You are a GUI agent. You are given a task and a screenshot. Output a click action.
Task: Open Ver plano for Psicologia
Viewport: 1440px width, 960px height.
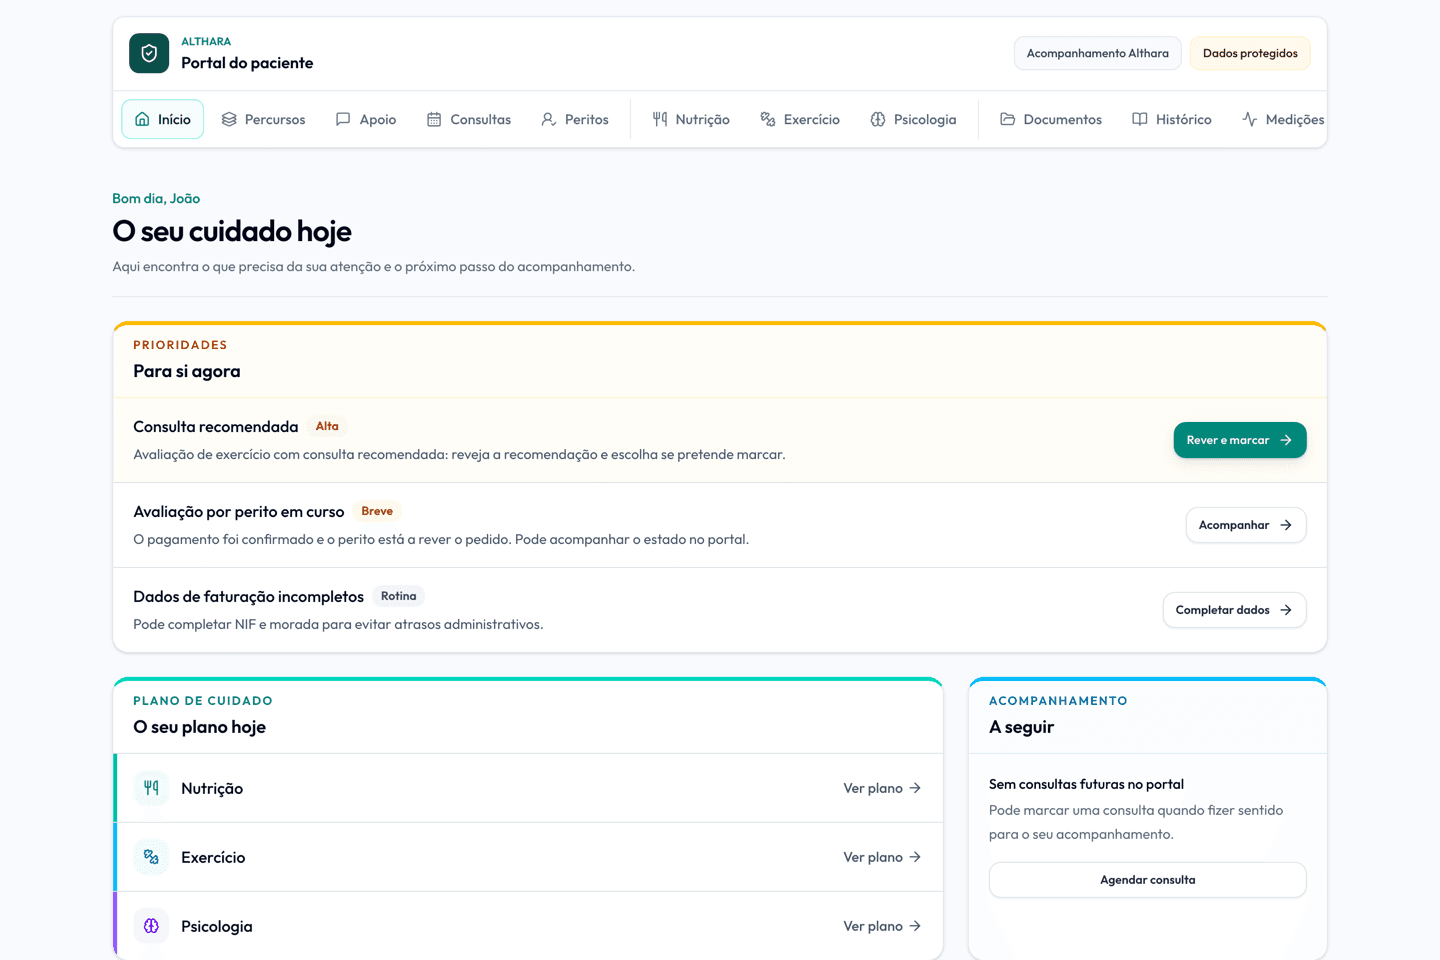click(882, 926)
